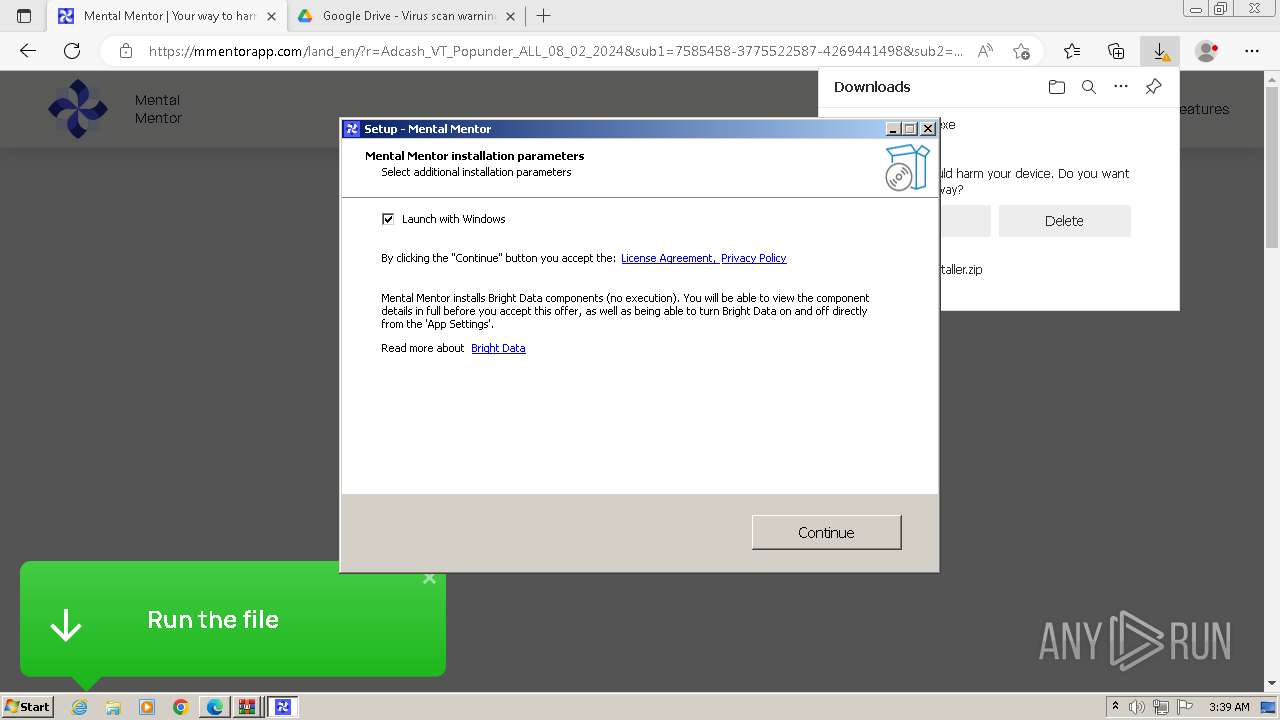Open the Windows Start menu
The image size is (1280, 720).
pyautogui.click(x=27, y=706)
